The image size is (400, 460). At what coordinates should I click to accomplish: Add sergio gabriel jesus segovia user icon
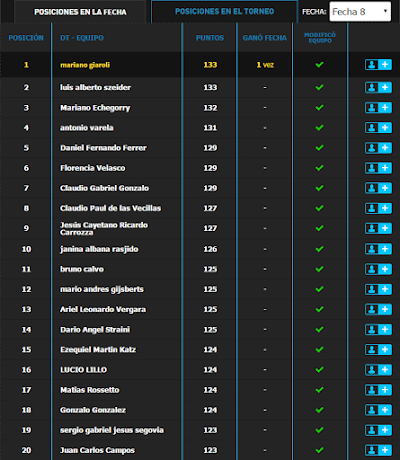coord(378,430)
